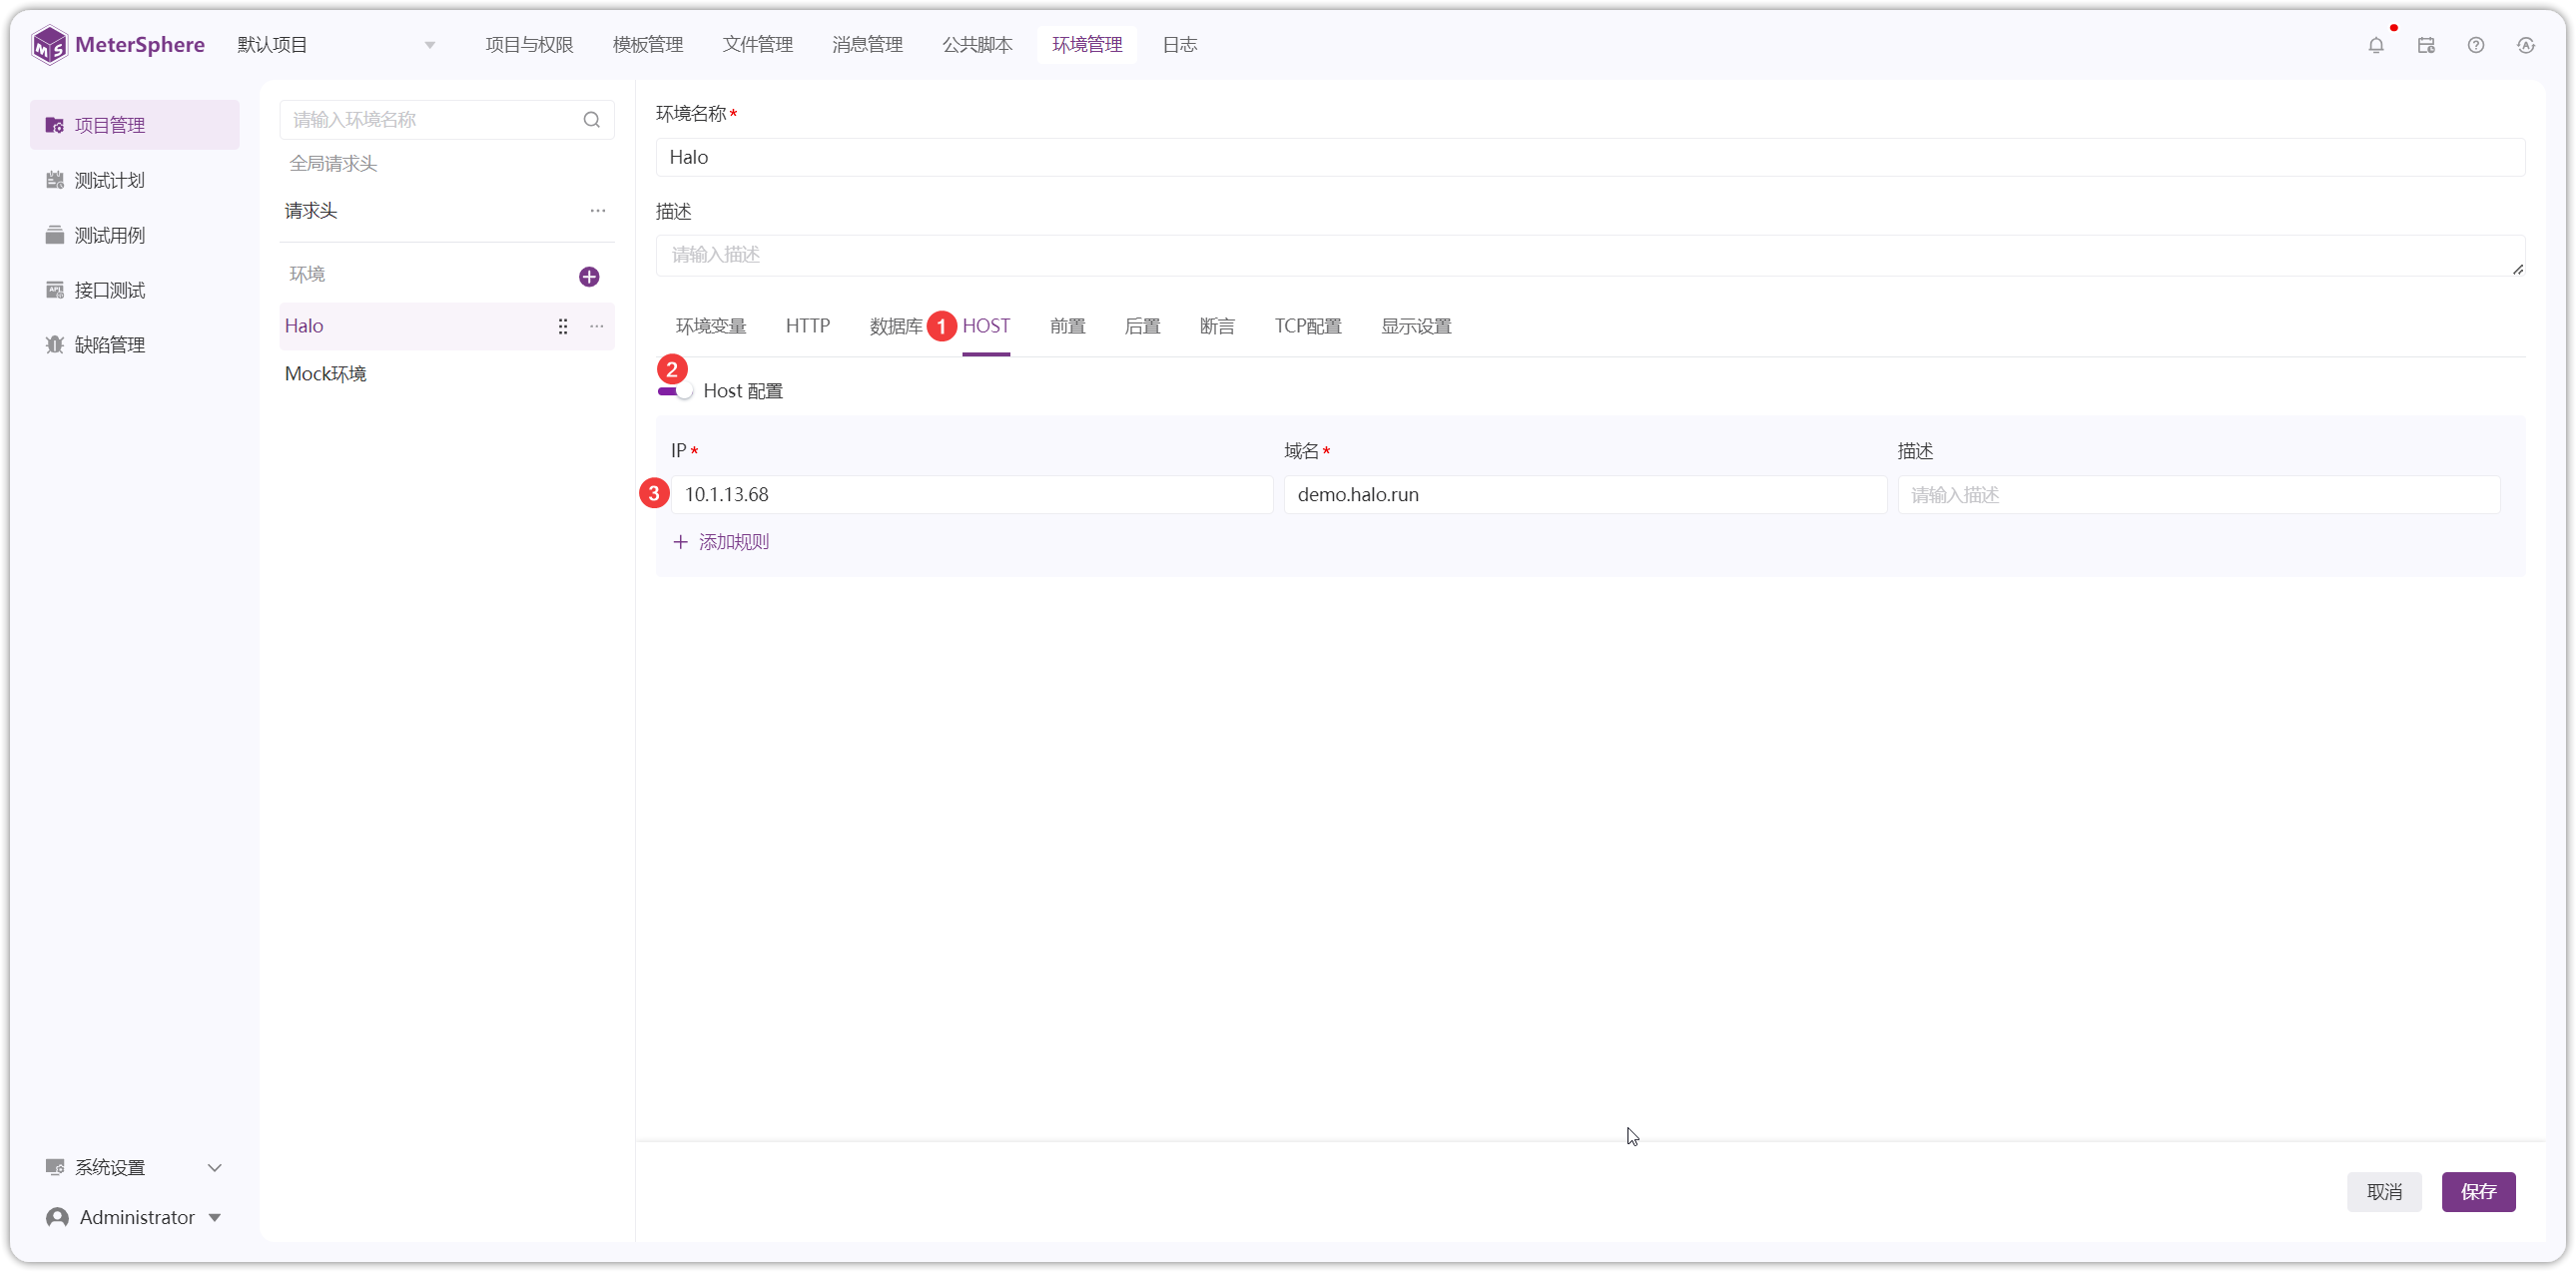Switch to the TCP配置 tab
This screenshot has height=1272, width=2576.
pos(1308,326)
